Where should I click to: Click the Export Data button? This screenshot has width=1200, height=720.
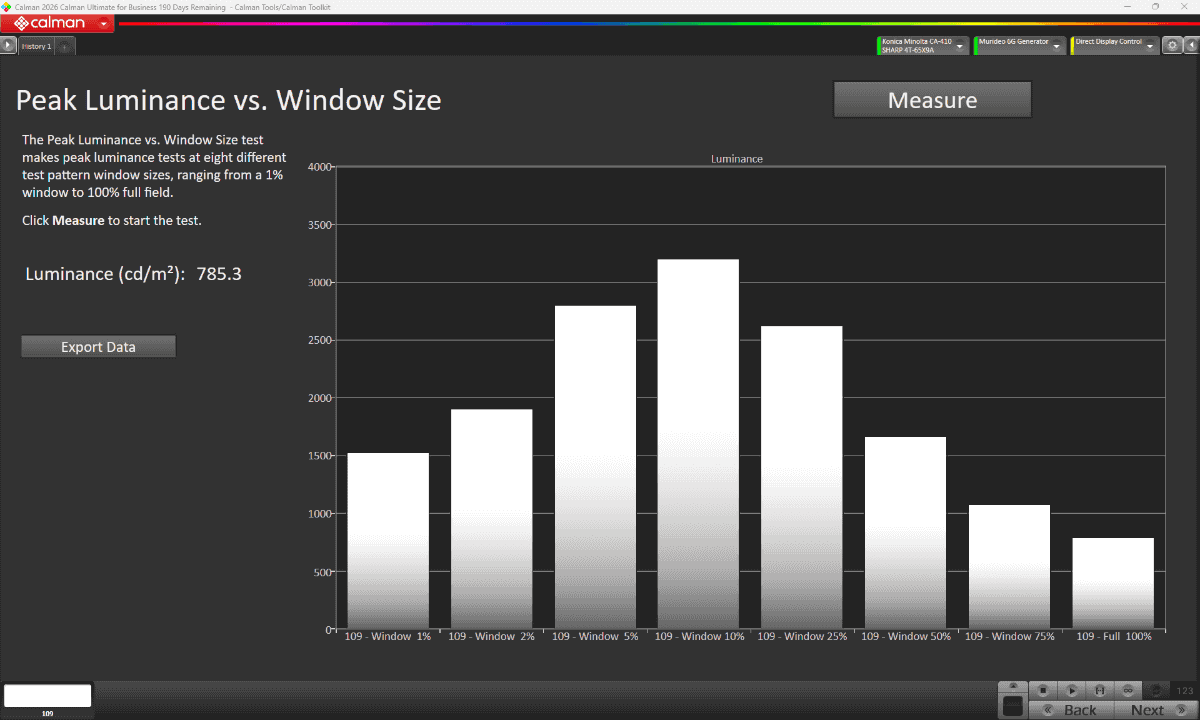[98, 347]
